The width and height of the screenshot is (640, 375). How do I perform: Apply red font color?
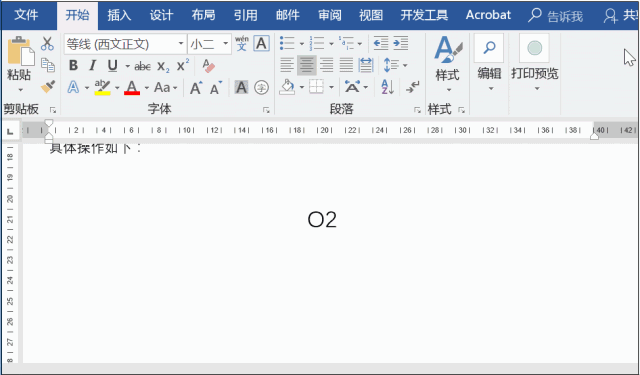coord(131,87)
